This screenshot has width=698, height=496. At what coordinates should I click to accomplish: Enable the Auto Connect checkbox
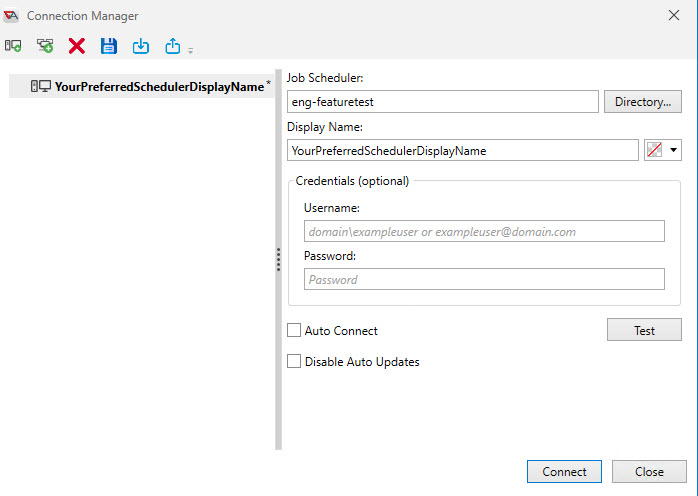pyautogui.click(x=294, y=331)
